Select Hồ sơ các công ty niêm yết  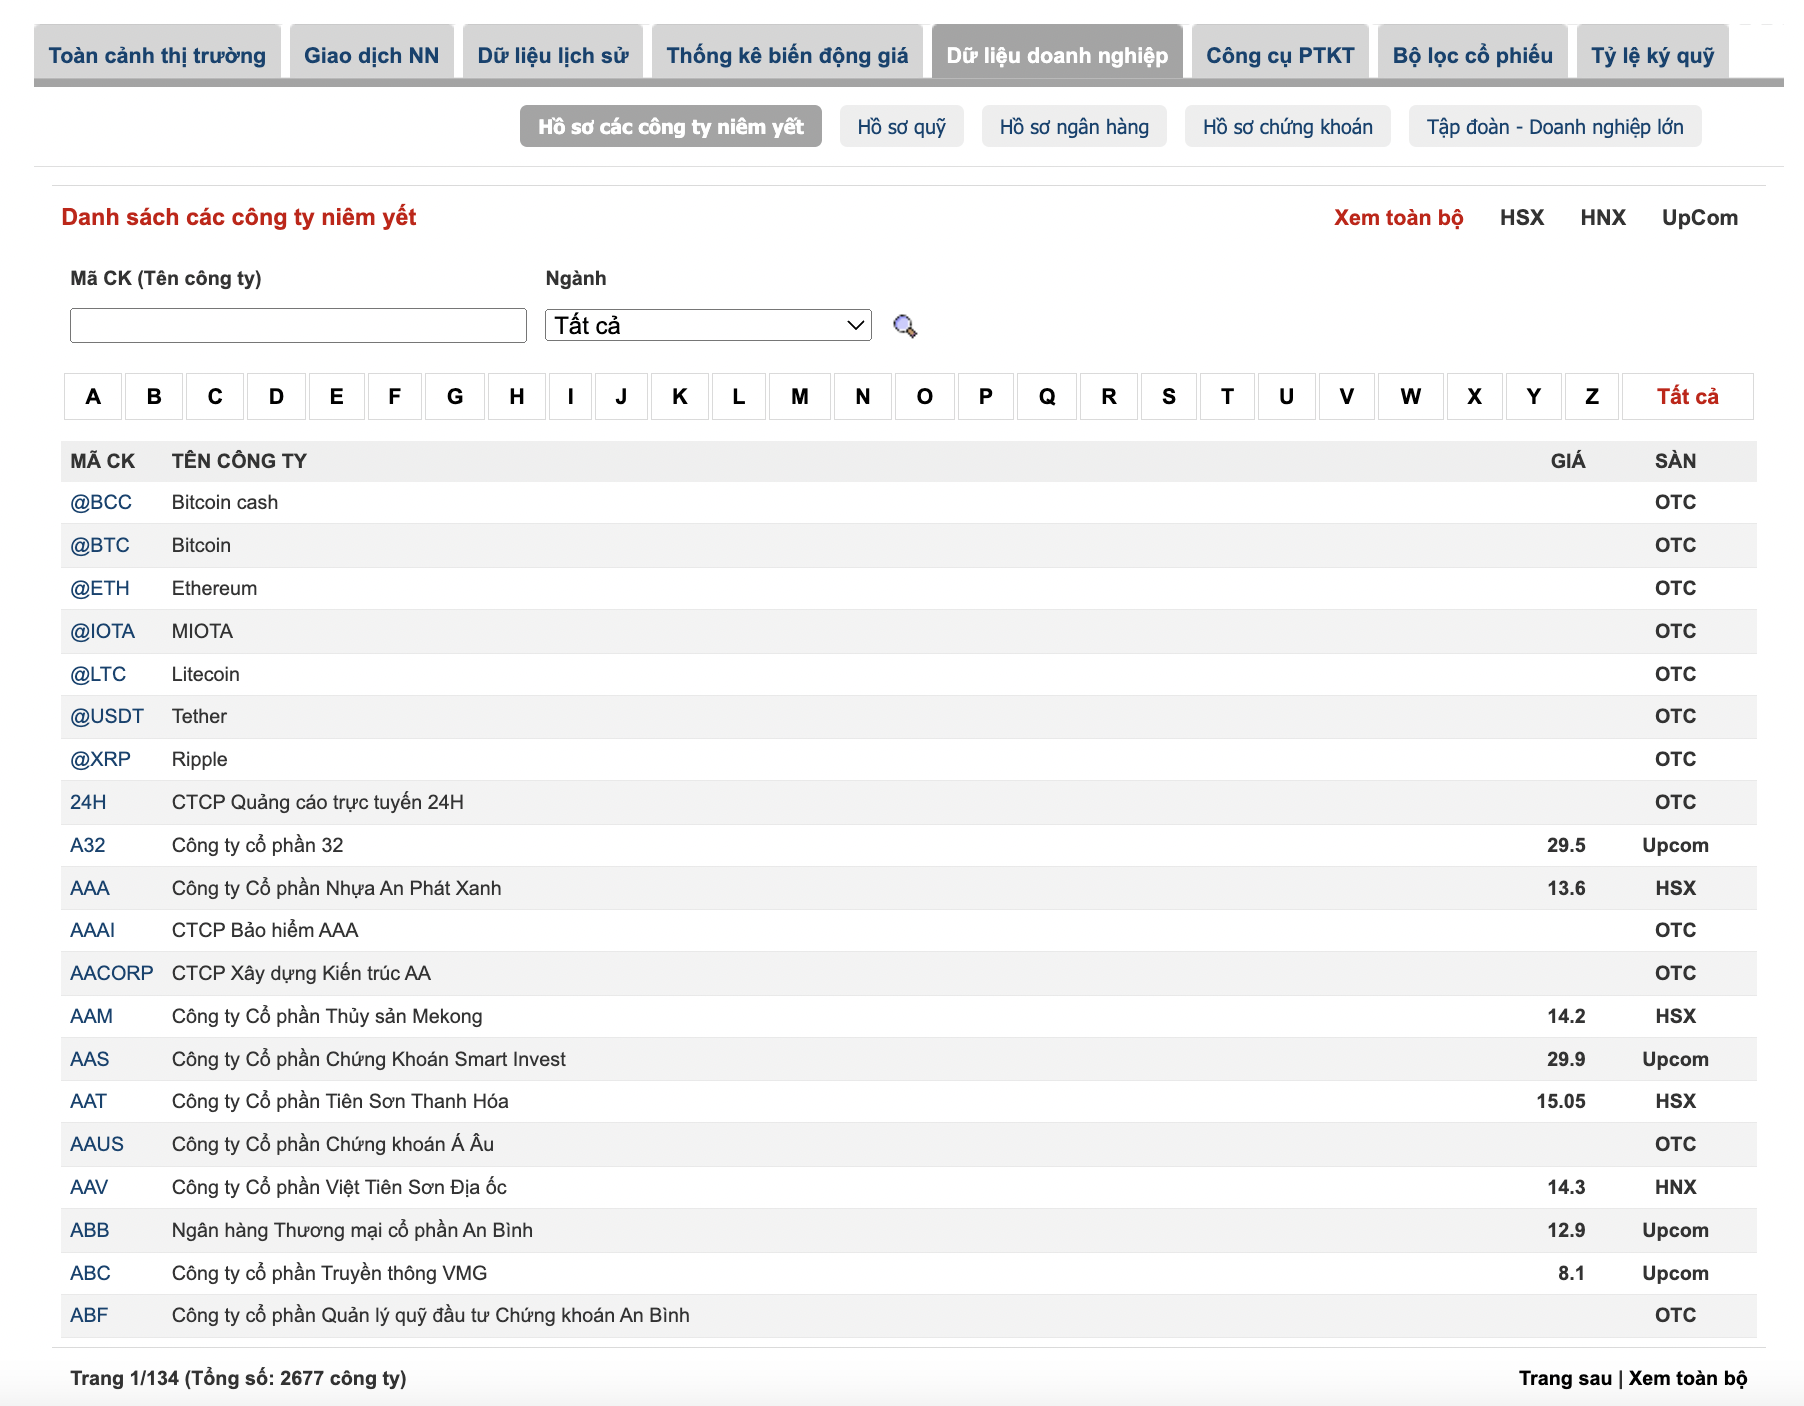pyautogui.click(x=671, y=126)
